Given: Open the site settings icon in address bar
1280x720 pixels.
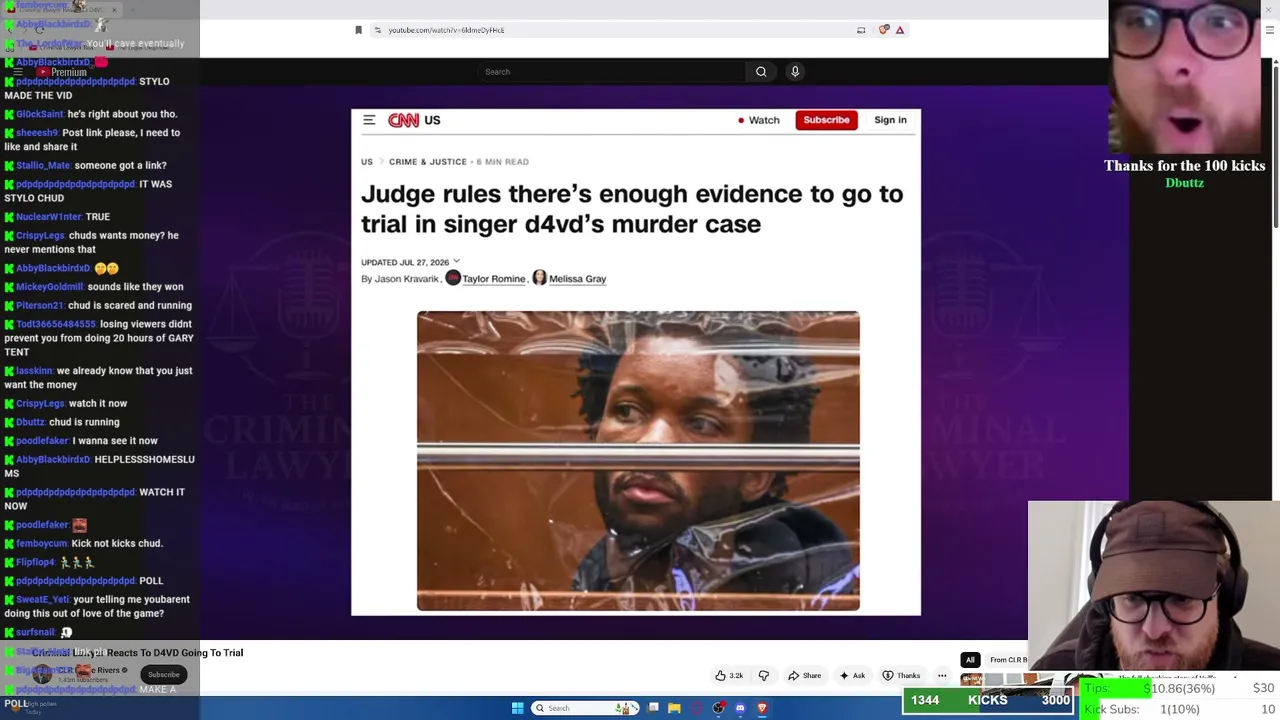Looking at the screenshot, I should 378,30.
